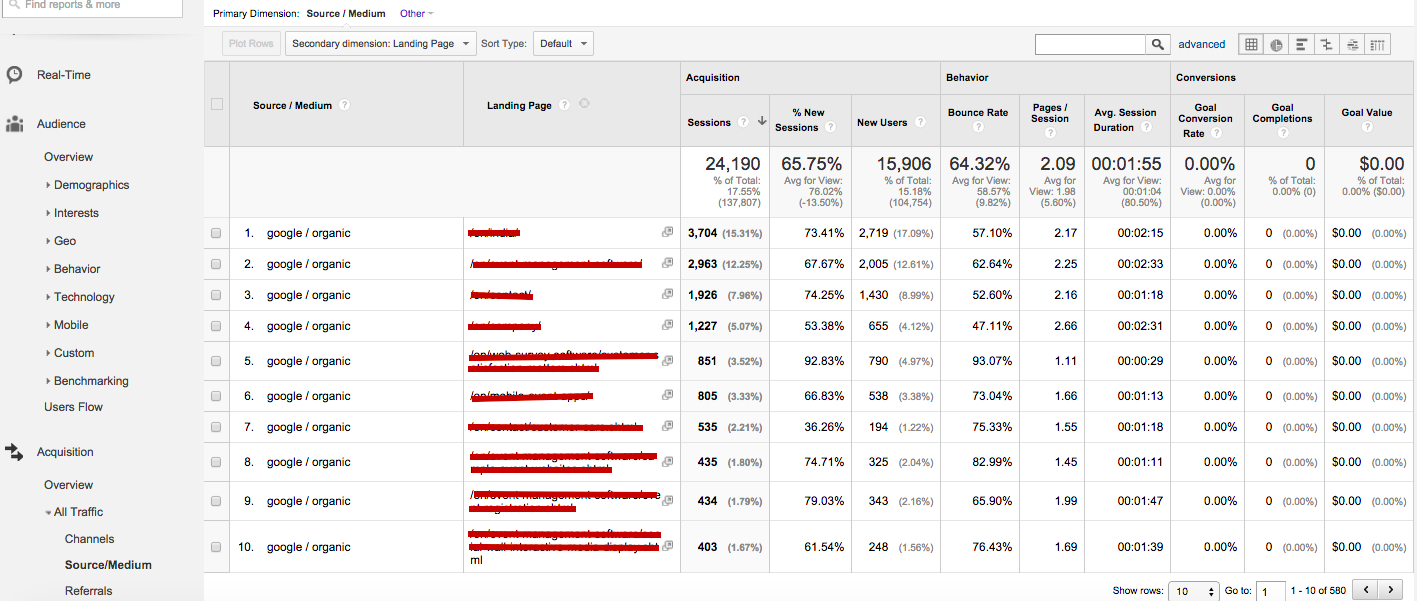
Task: Select the Acquisition sidebar icon
Action: coord(13,451)
